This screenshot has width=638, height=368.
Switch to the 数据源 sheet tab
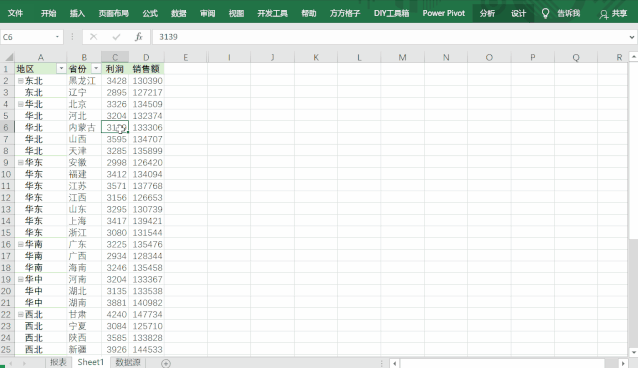pos(128,362)
